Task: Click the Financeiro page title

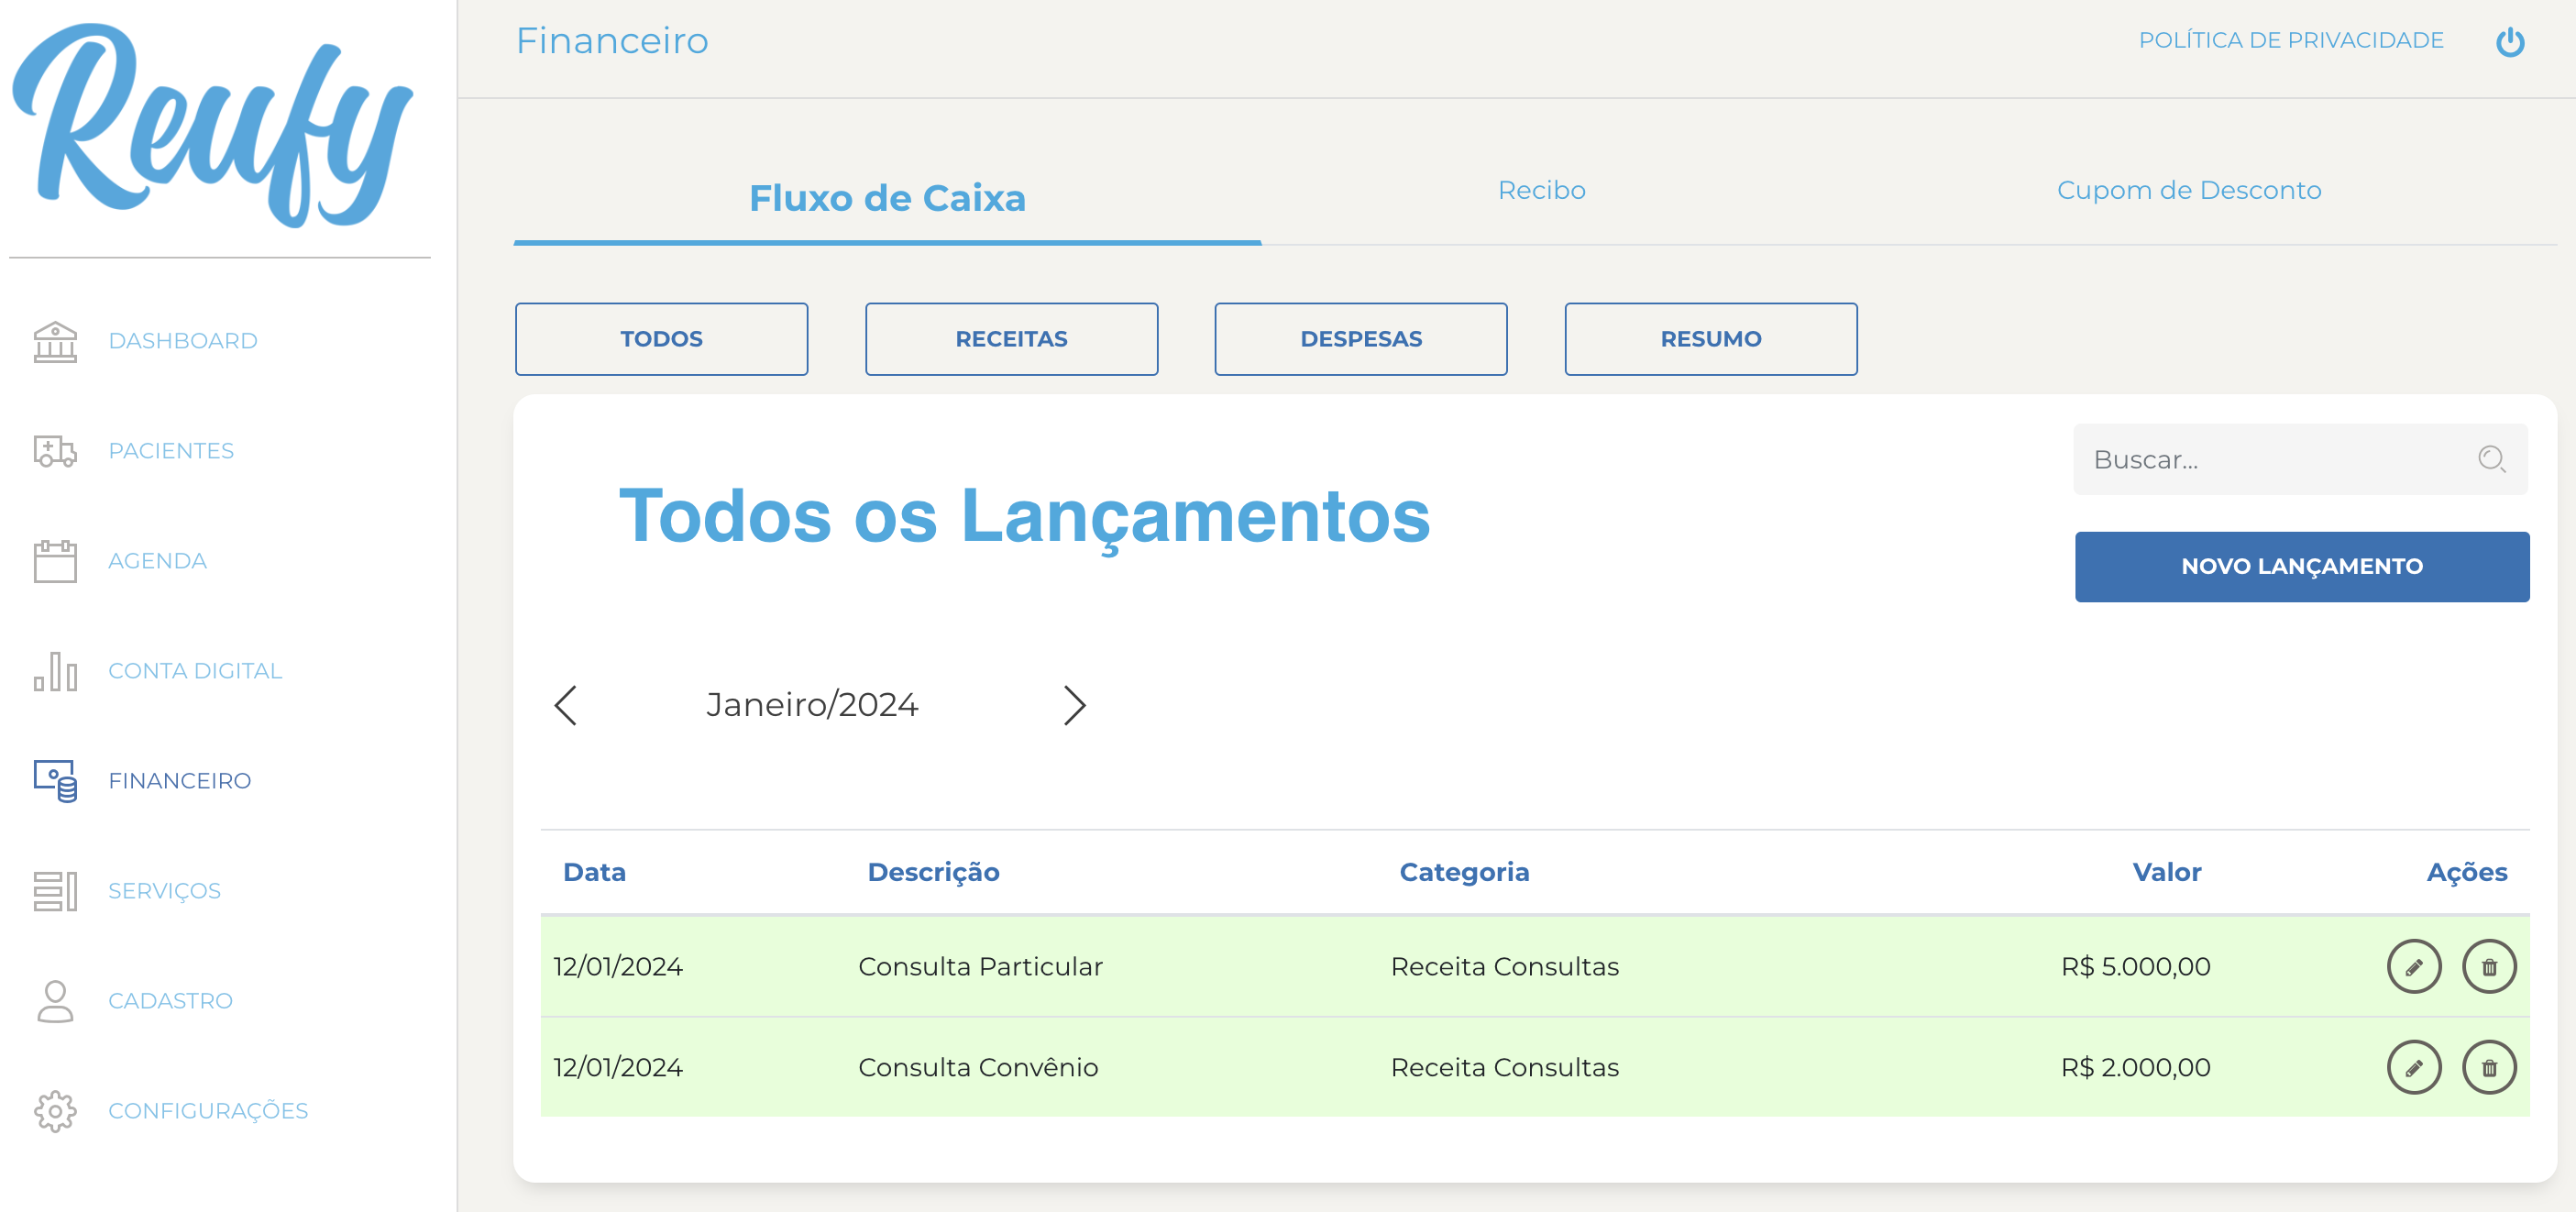Action: tap(612, 40)
